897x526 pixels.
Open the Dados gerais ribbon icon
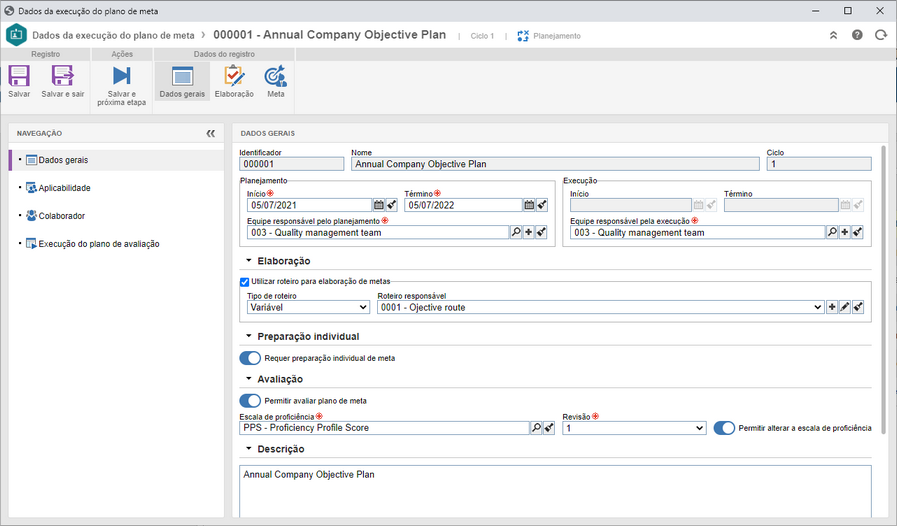pyautogui.click(x=182, y=76)
